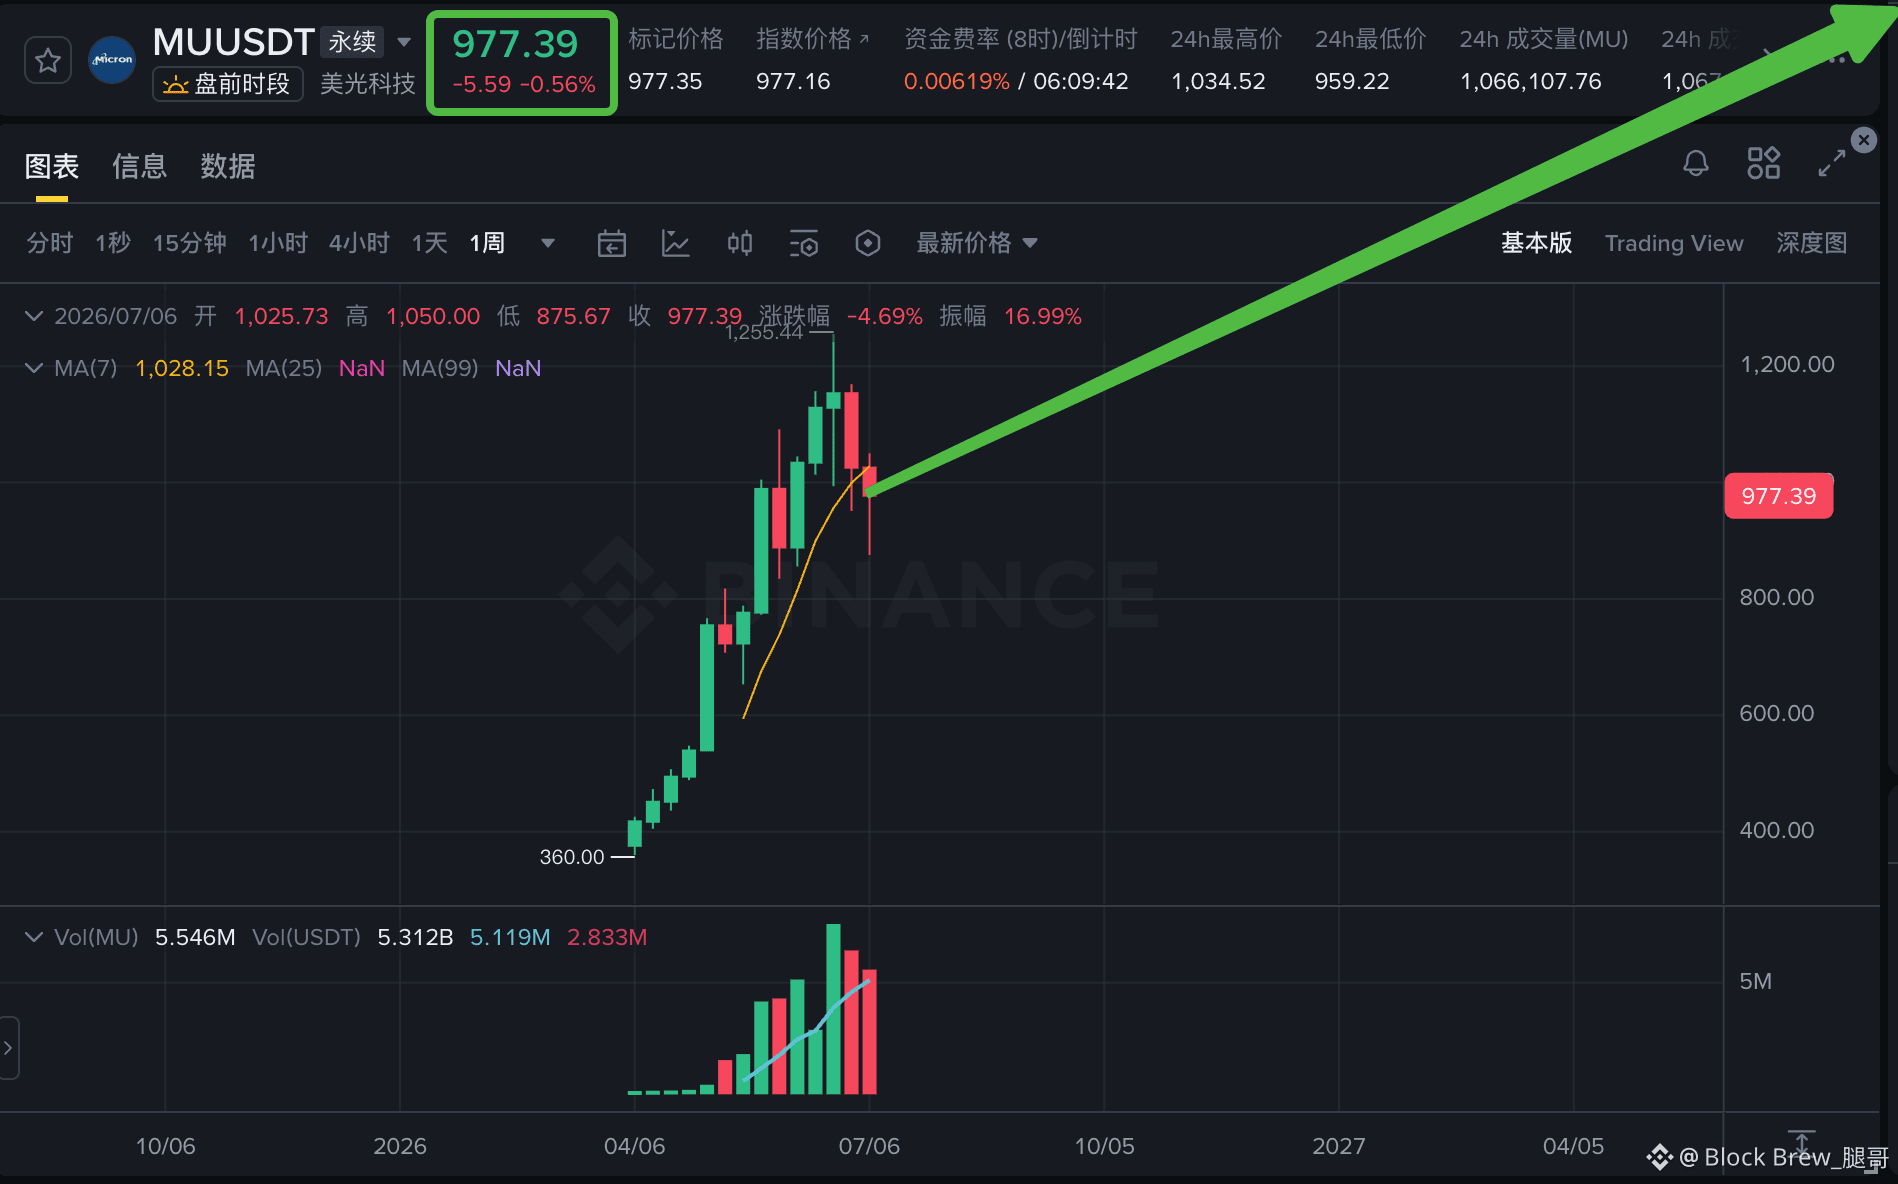Collapse the Vol(MU) indicator row chevron

(x=34, y=937)
